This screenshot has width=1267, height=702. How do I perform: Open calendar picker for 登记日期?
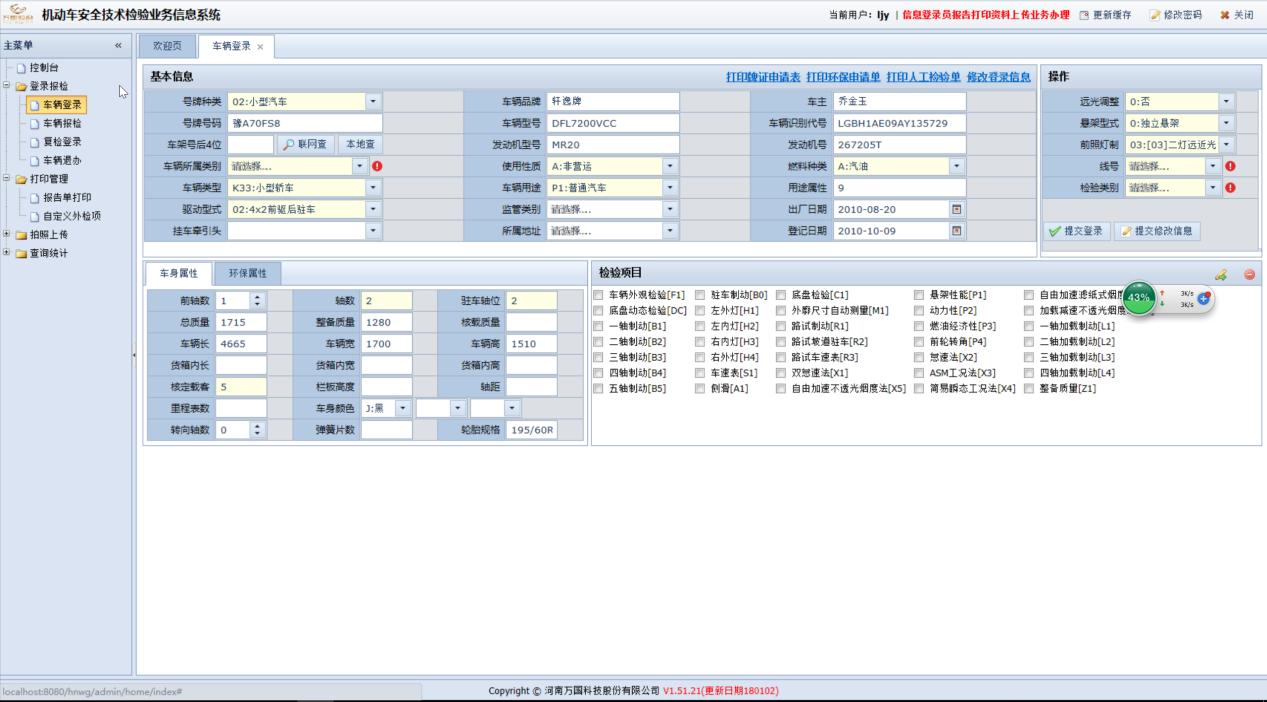pyautogui.click(x=956, y=231)
